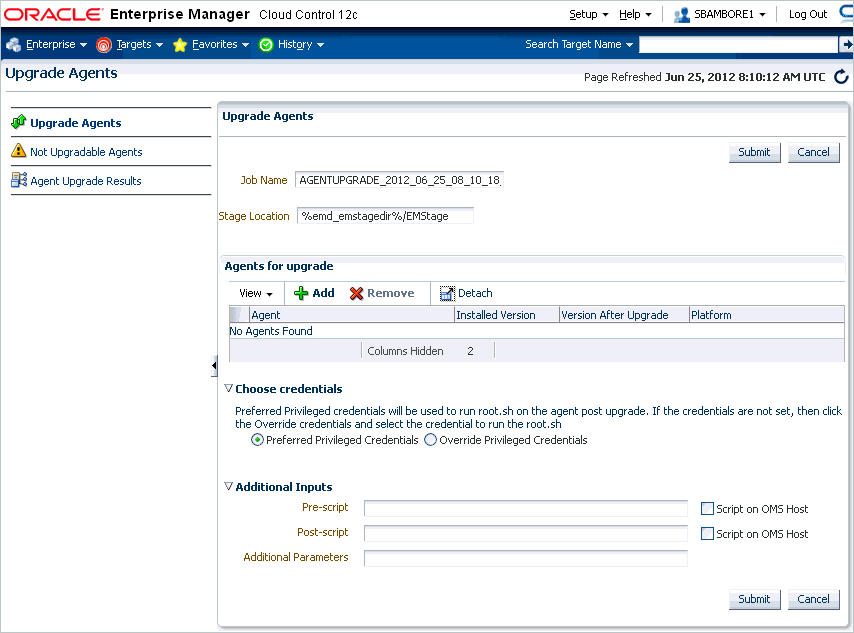Click the bottom Cancel button

tap(813, 599)
